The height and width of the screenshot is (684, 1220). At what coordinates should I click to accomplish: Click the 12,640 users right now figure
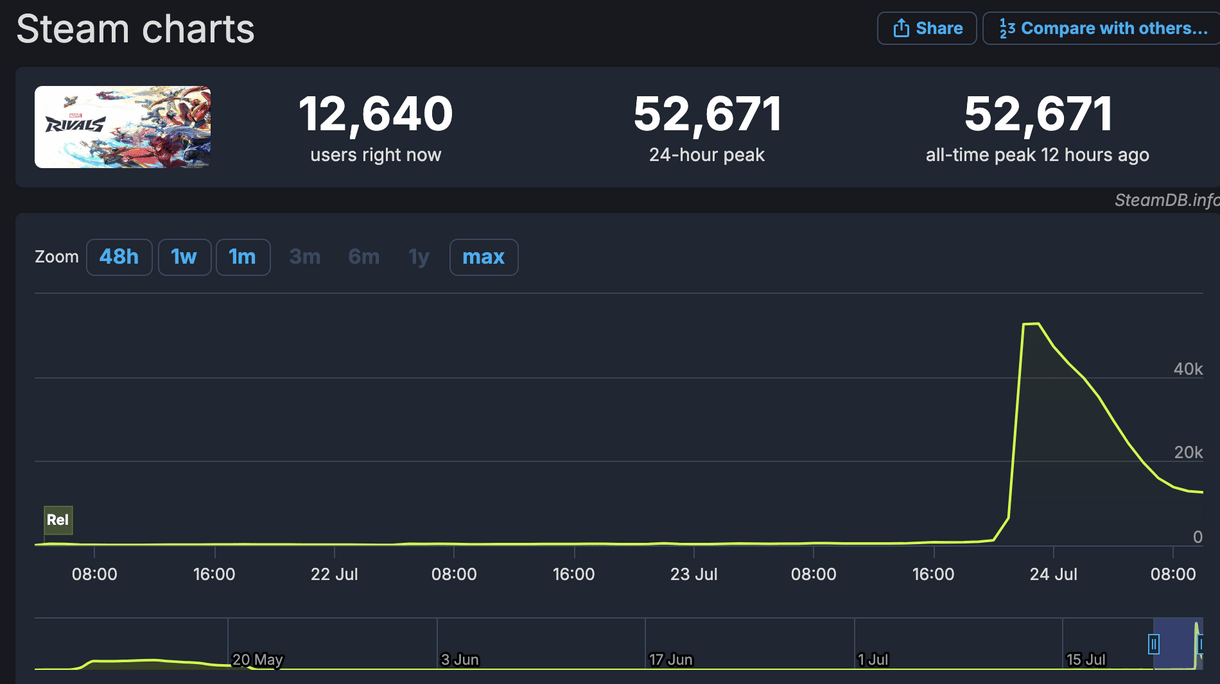[376, 114]
